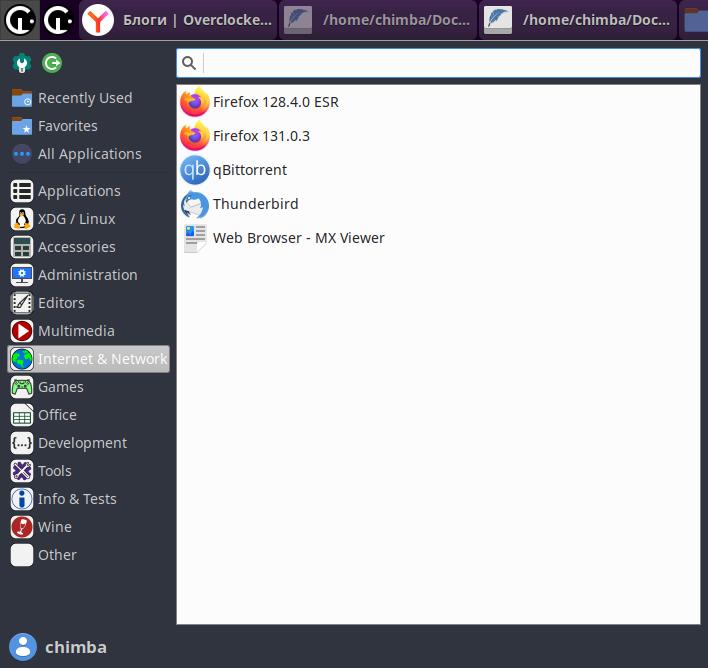Open the Games controller icon

pos(22,387)
